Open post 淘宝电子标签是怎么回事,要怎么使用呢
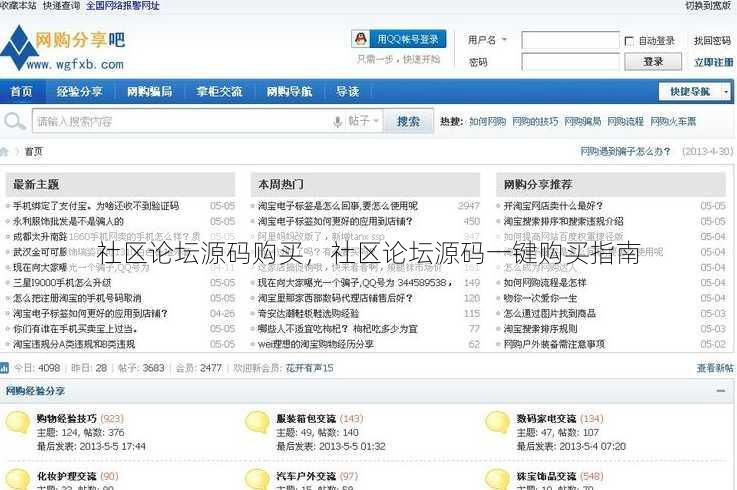 337,206
